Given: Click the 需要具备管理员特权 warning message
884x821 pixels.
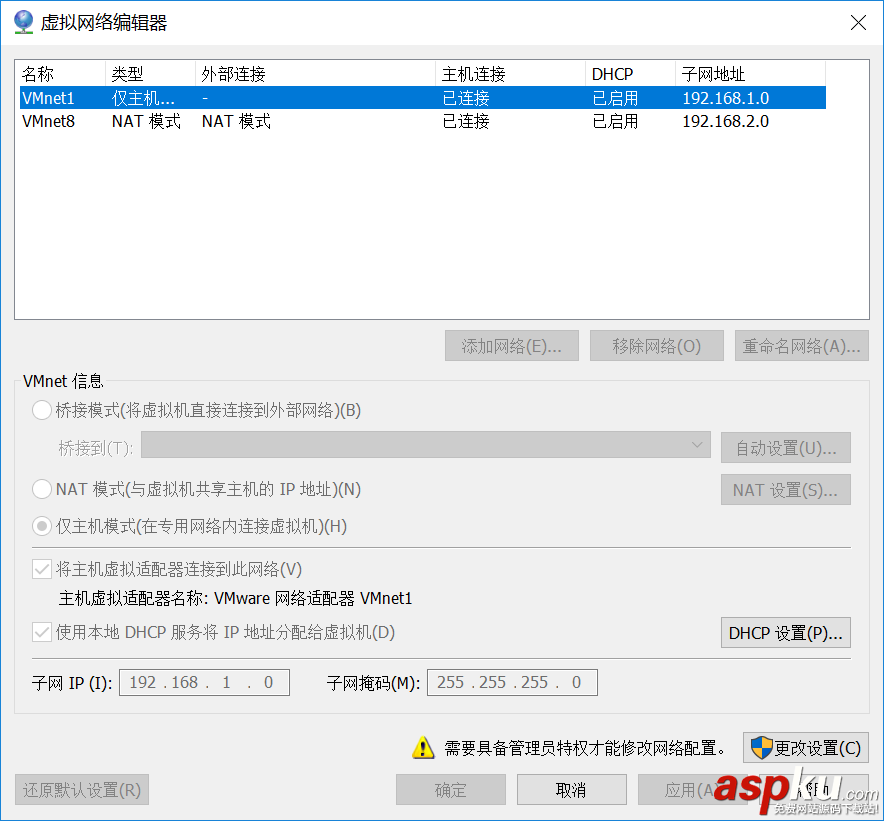Looking at the screenshot, I should (x=585, y=748).
